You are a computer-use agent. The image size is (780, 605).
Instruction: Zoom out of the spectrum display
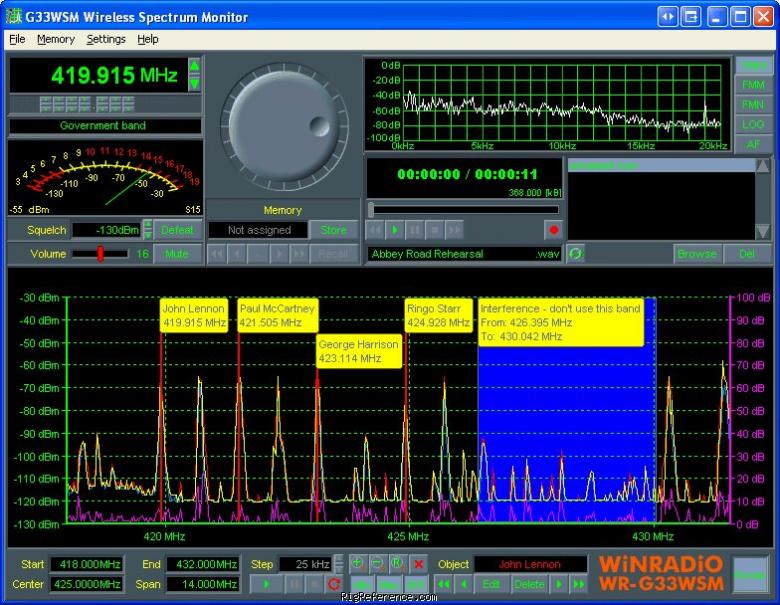point(377,564)
